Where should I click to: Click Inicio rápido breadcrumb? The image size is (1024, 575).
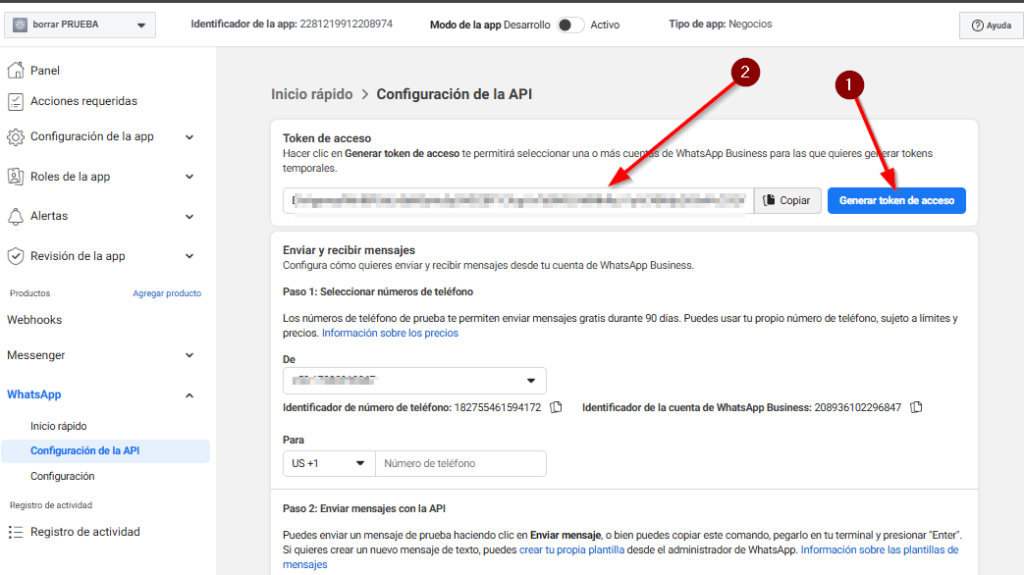[312, 94]
